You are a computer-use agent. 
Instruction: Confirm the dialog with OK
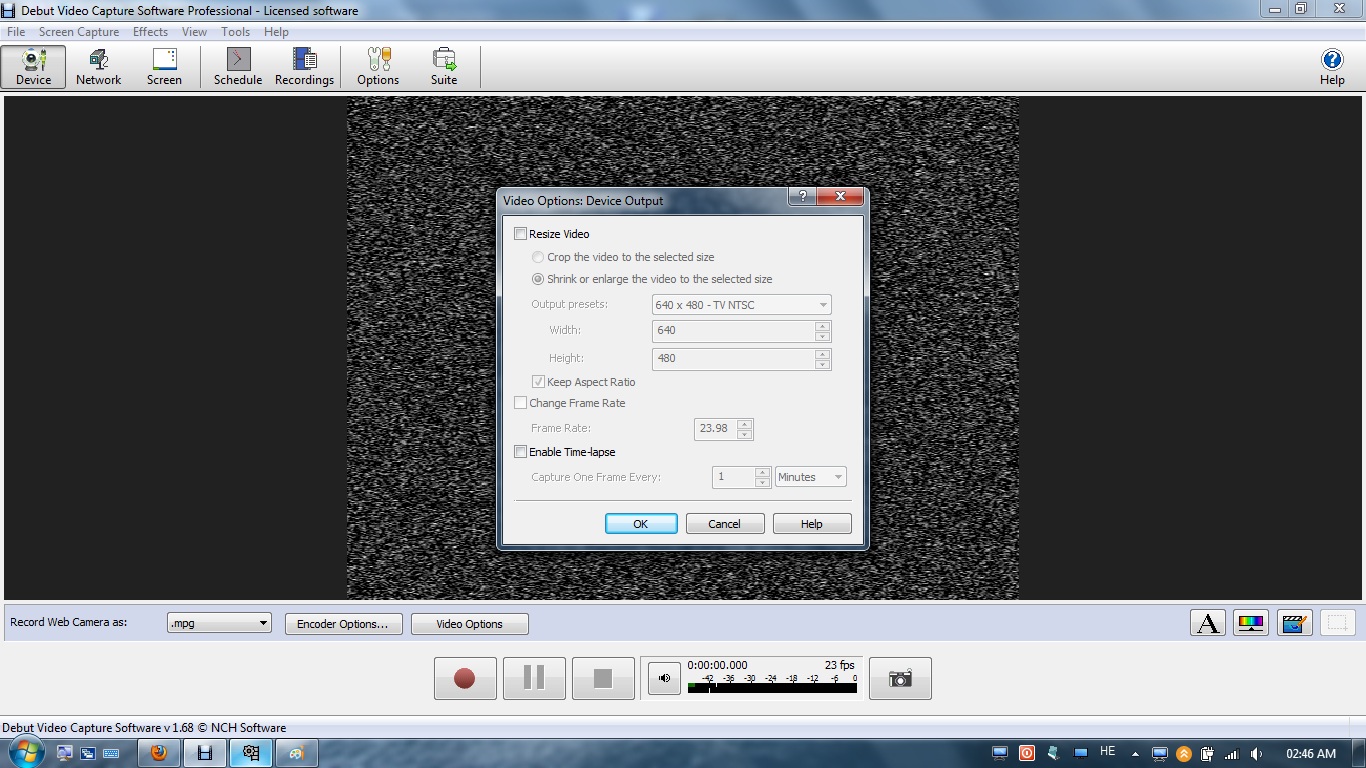(641, 524)
